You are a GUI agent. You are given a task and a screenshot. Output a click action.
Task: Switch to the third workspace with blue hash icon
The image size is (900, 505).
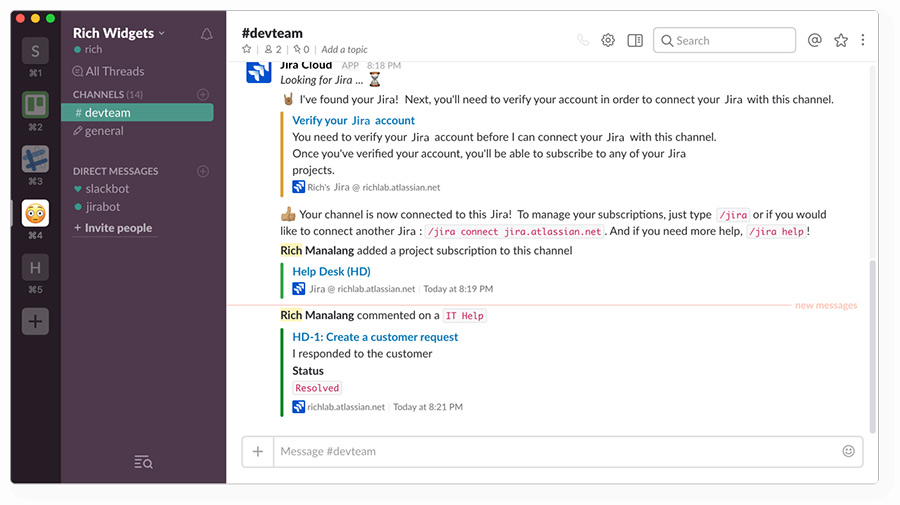pos(35,159)
